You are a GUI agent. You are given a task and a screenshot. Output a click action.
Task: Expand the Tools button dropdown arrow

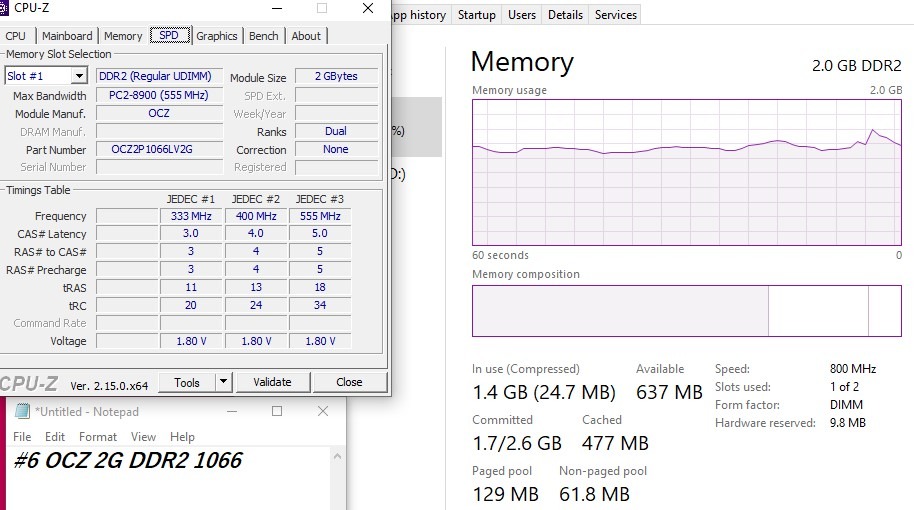223,382
